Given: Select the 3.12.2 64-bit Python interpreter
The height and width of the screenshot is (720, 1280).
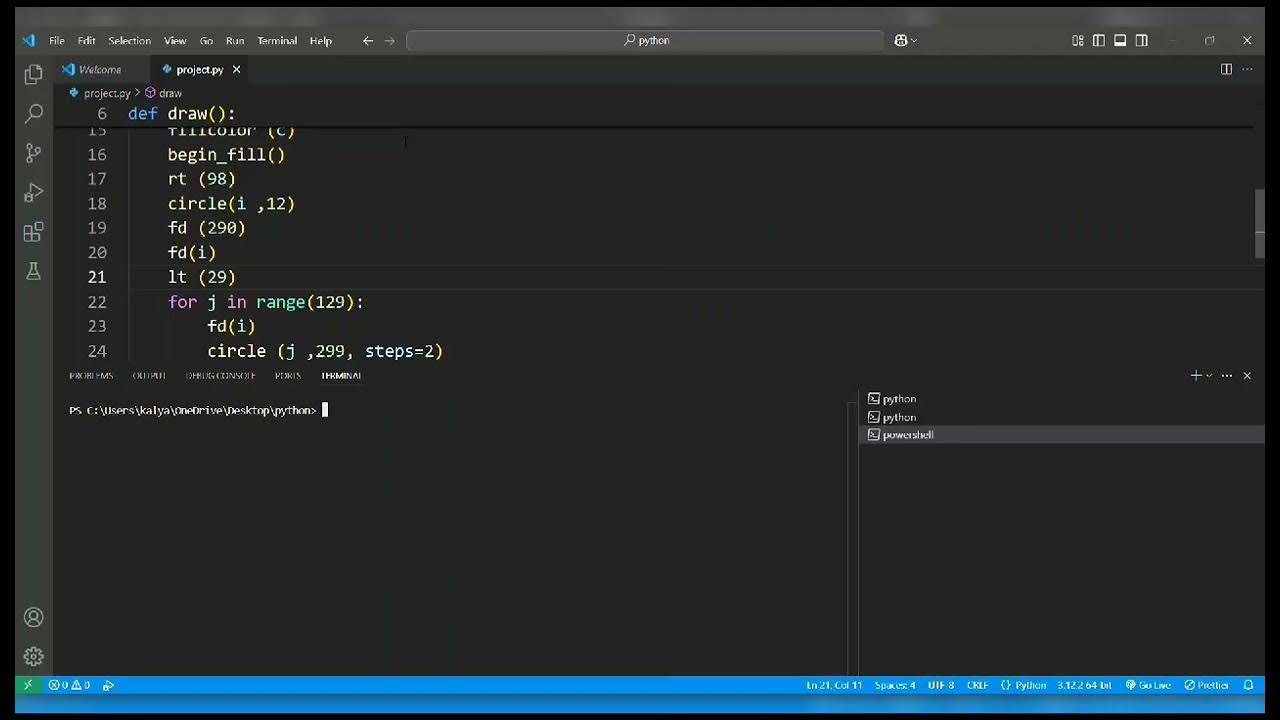Looking at the screenshot, I should pyautogui.click(x=1084, y=685).
